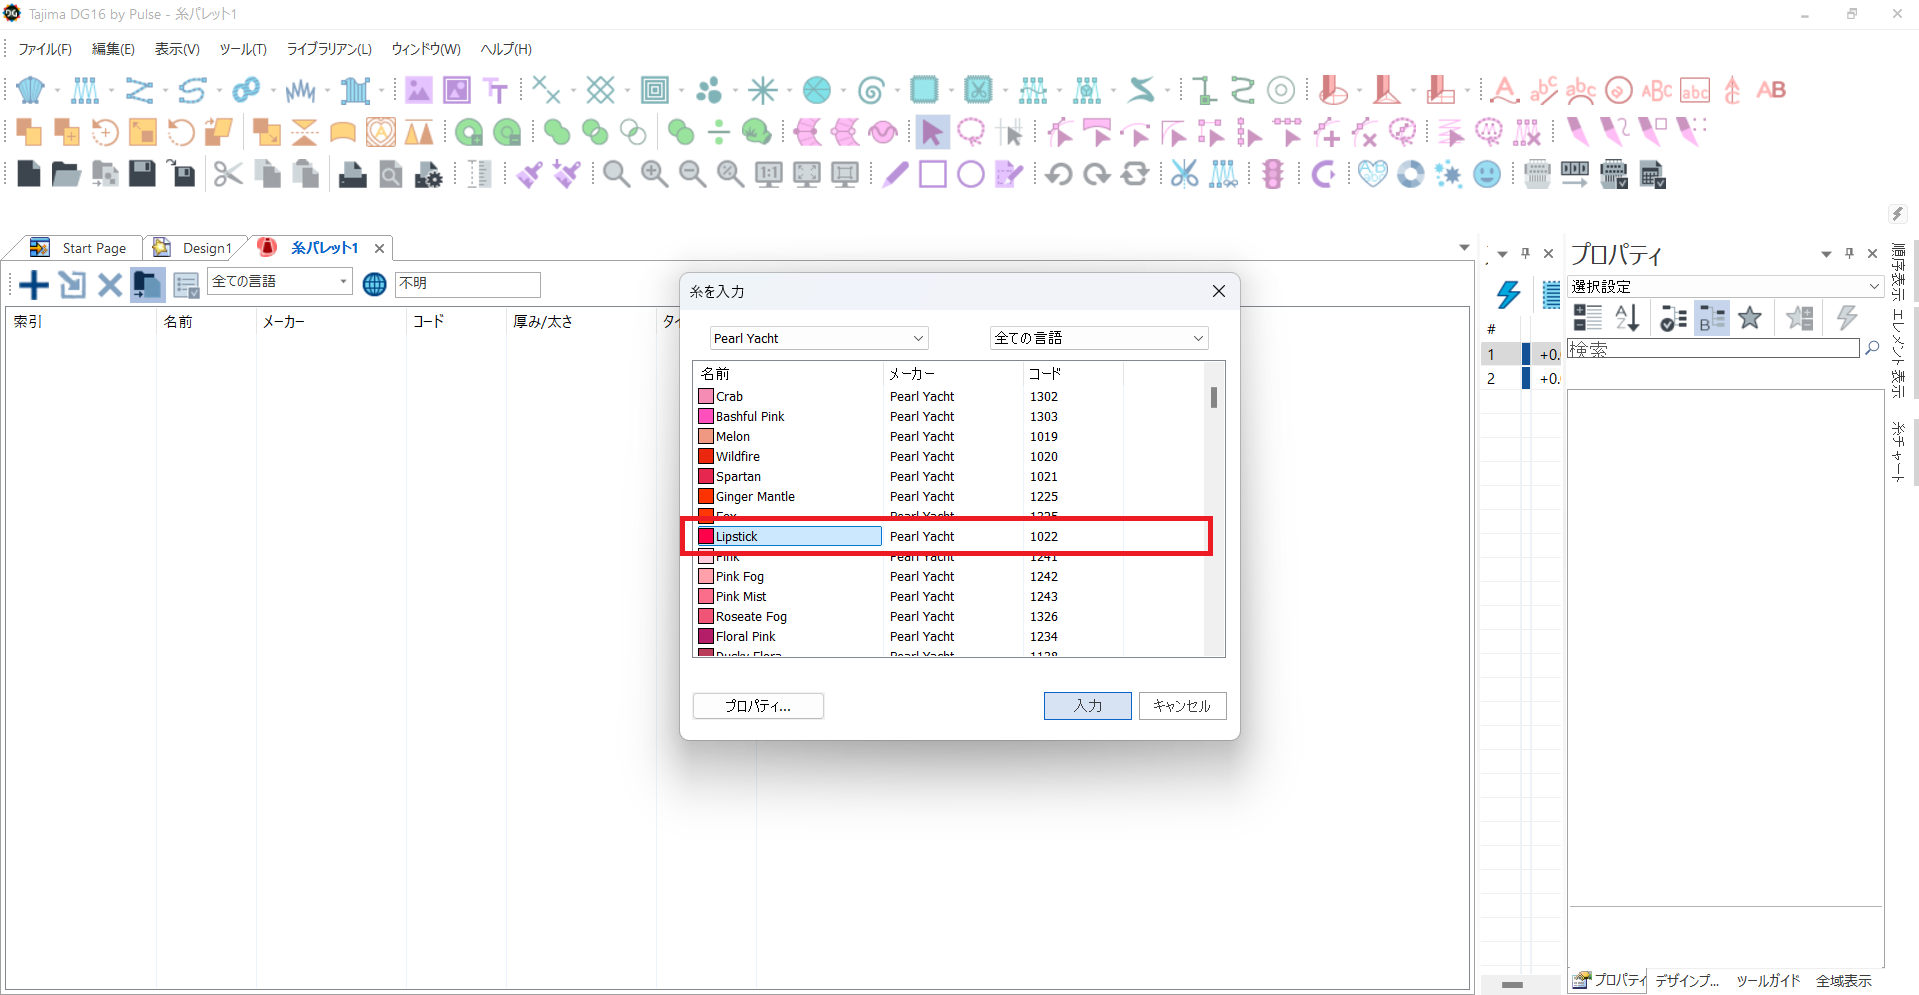Click the globe language icon
The width and height of the screenshot is (1919, 995).
tap(374, 285)
